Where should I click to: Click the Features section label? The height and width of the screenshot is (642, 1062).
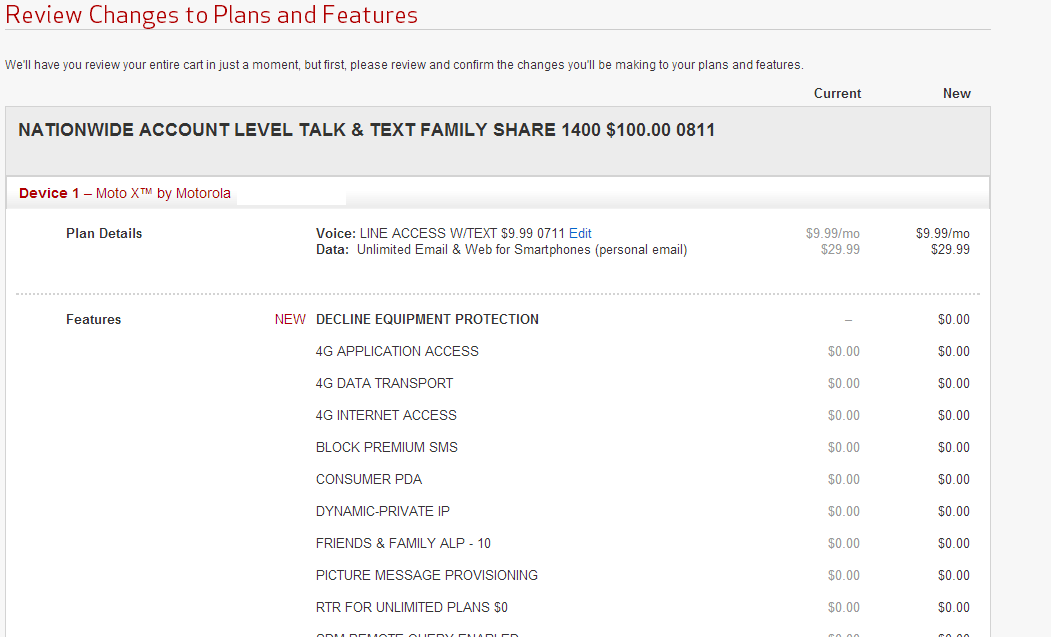click(93, 320)
